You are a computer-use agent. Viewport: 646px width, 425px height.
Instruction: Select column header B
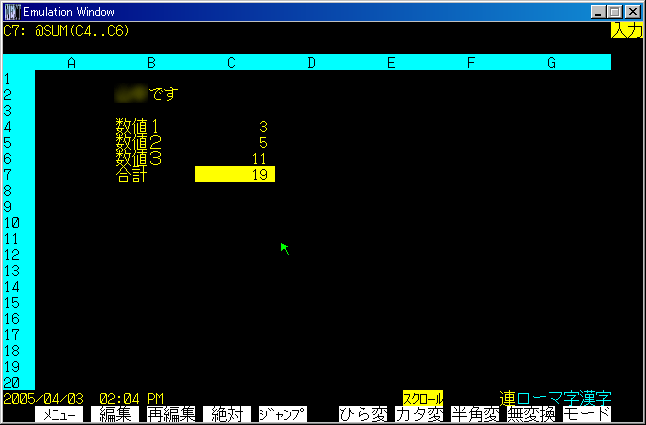tap(151, 63)
